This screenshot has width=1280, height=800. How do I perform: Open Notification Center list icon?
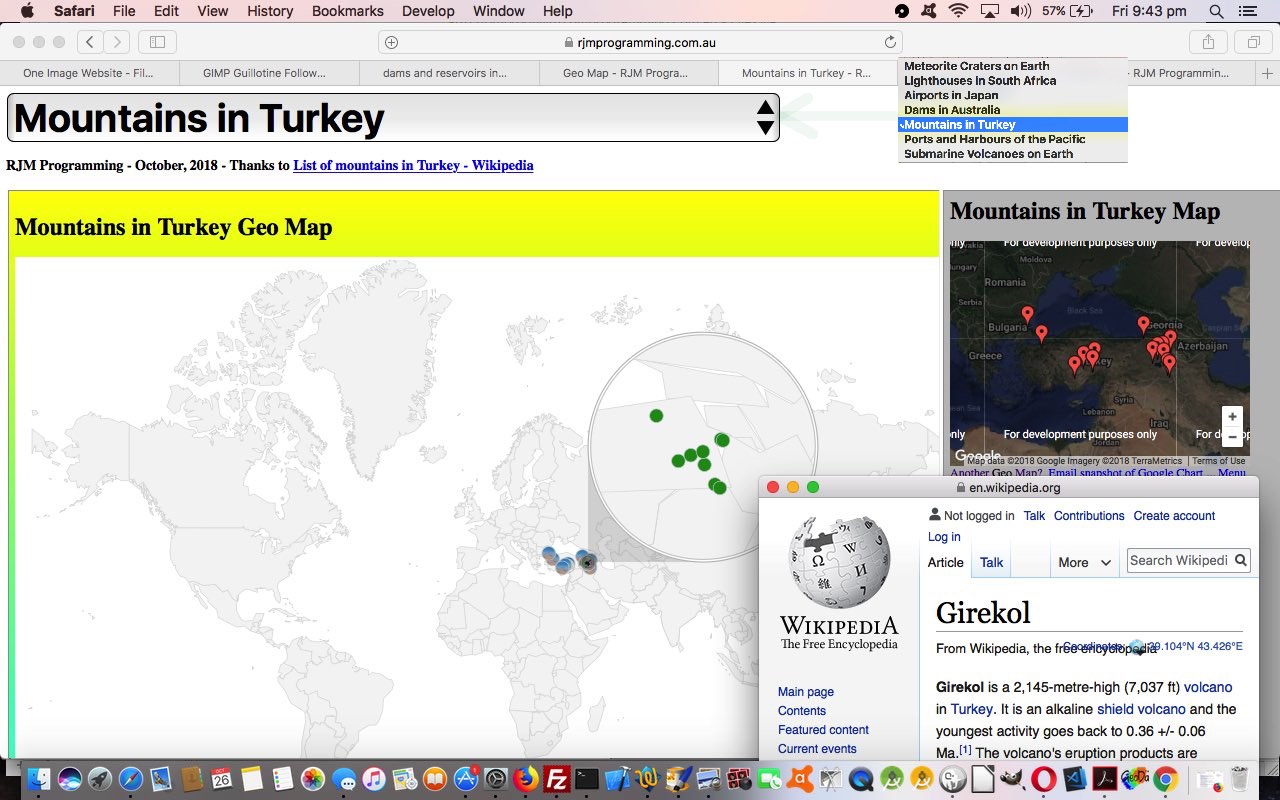1248,11
